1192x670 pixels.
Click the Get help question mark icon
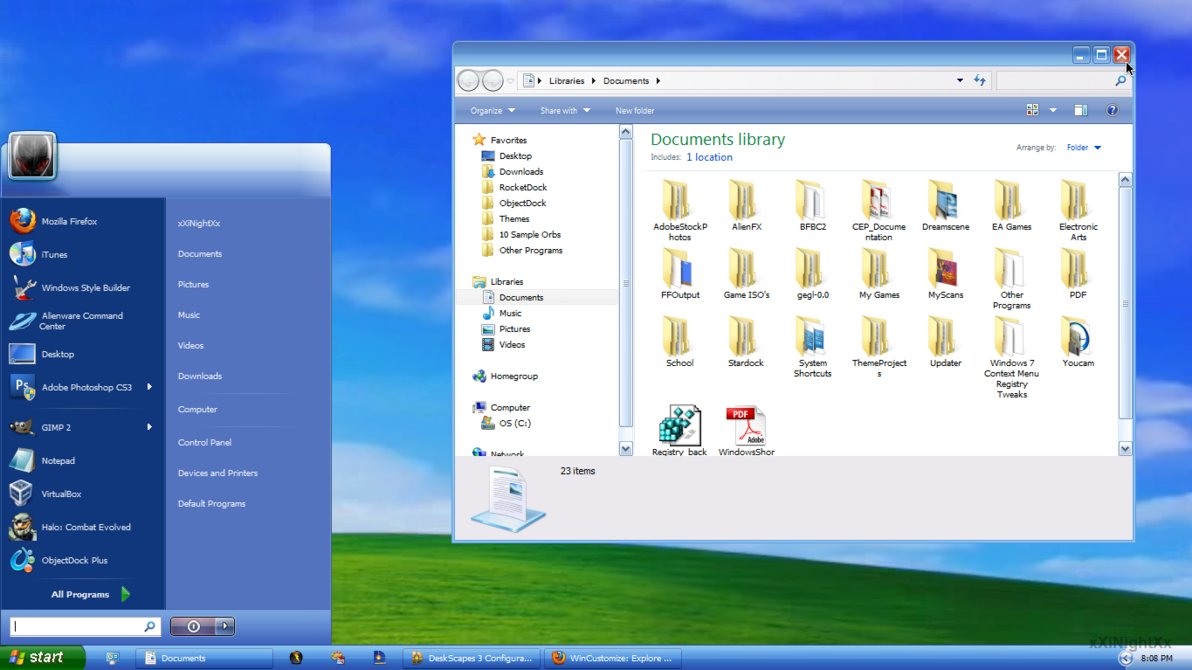point(1112,110)
